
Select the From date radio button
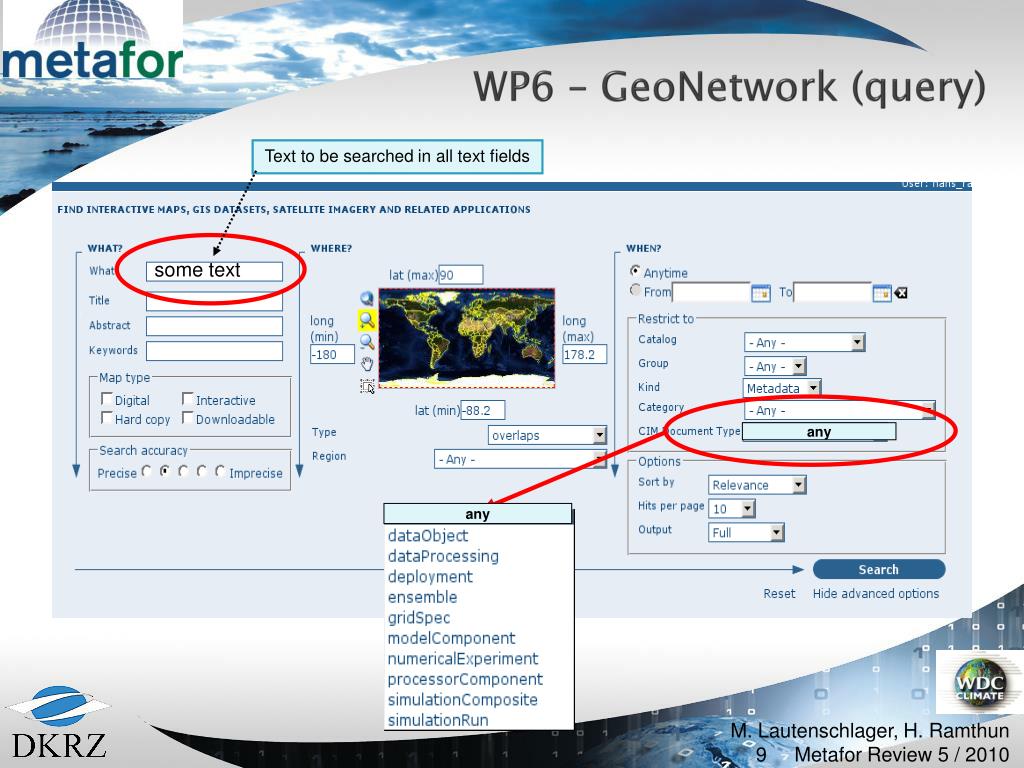(x=635, y=289)
